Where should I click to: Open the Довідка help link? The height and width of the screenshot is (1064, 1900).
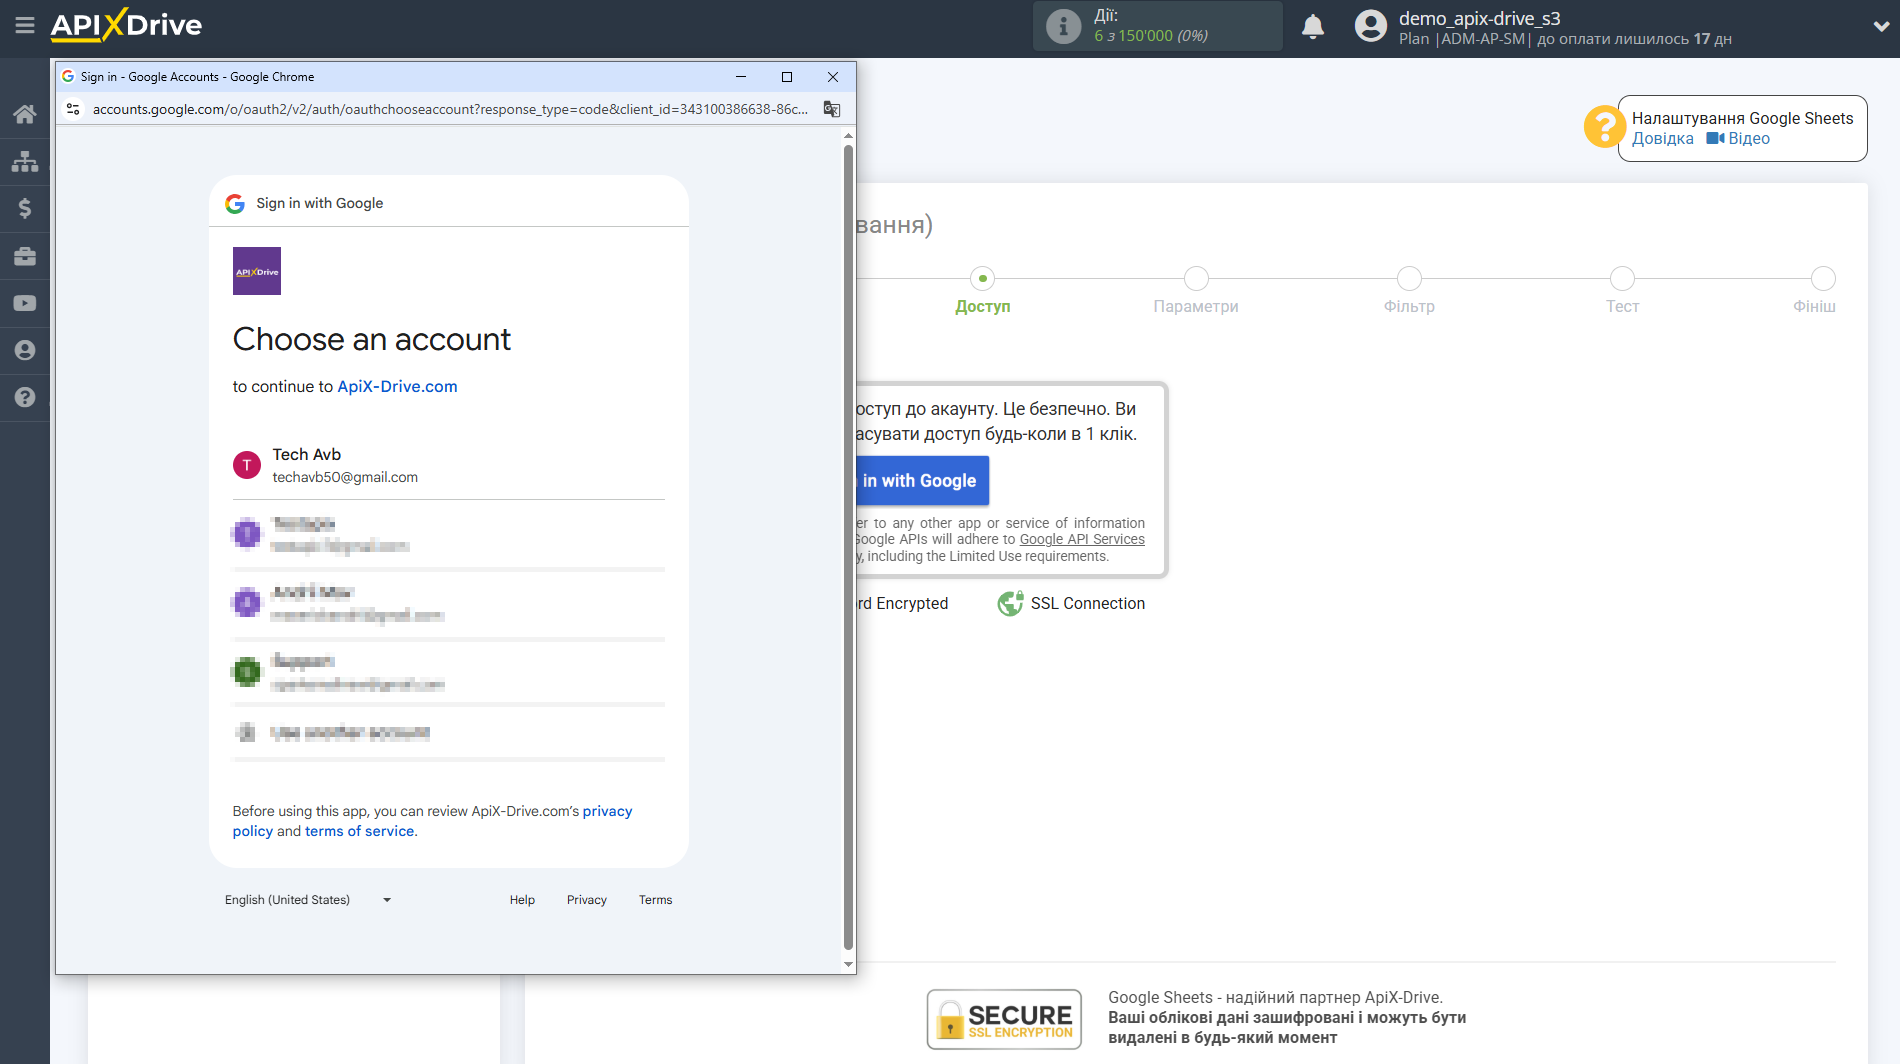click(x=1662, y=139)
